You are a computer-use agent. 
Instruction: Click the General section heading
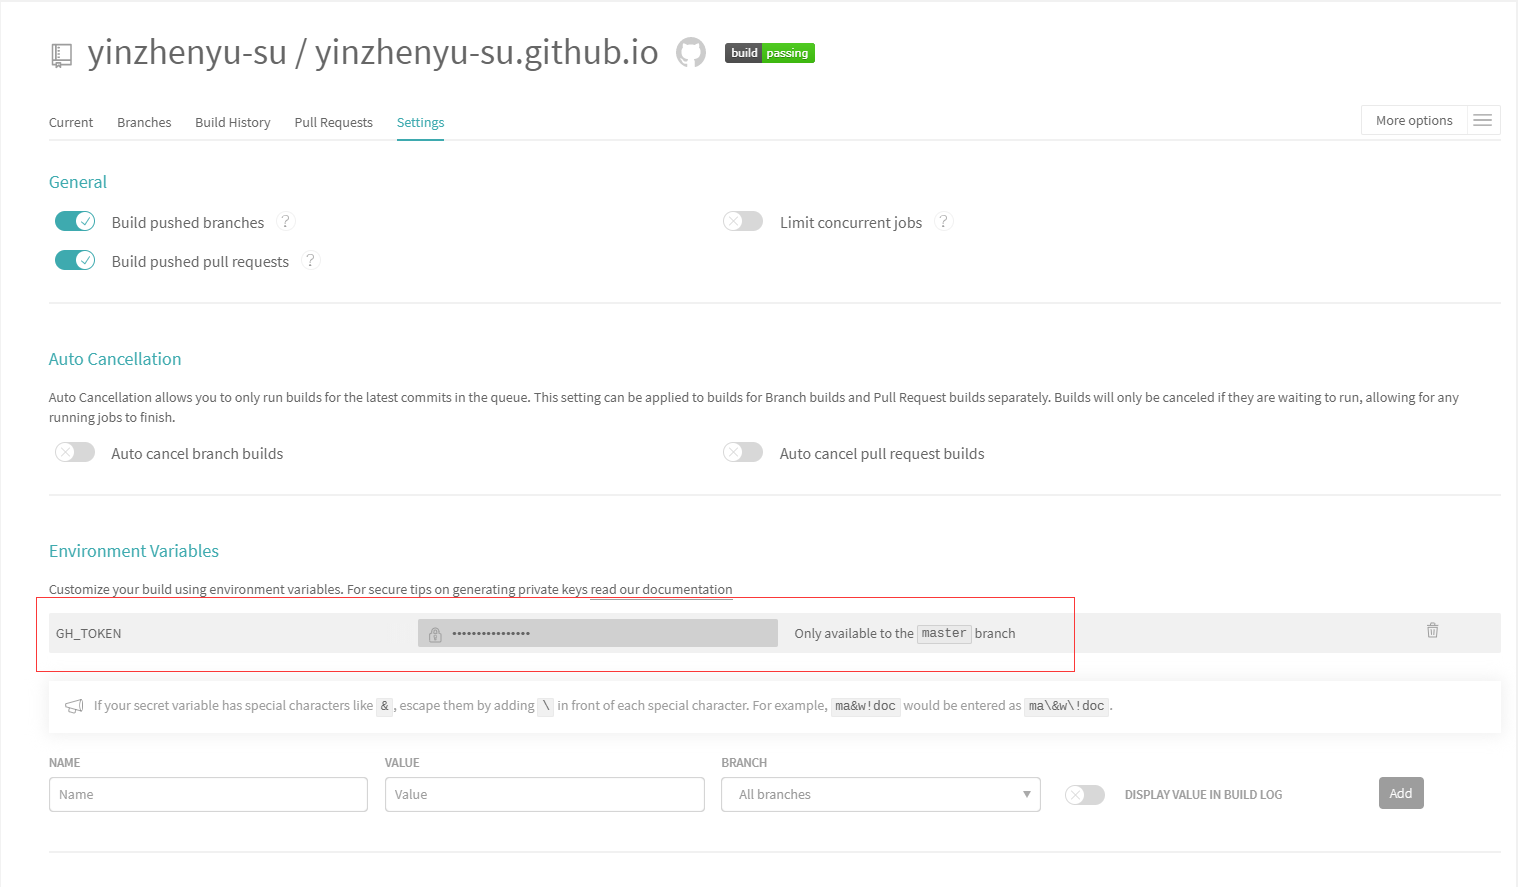pyautogui.click(x=78, y=182)
